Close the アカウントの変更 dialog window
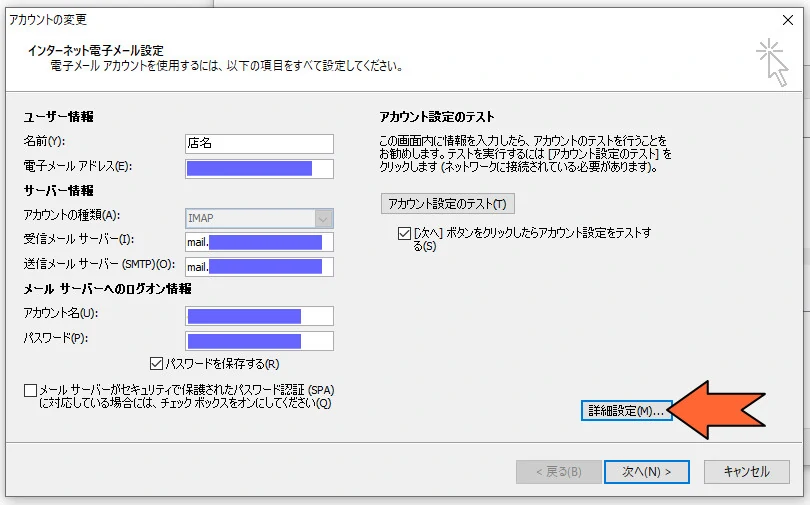Screen dimensions: 810x505 click(x=787, y=19)
